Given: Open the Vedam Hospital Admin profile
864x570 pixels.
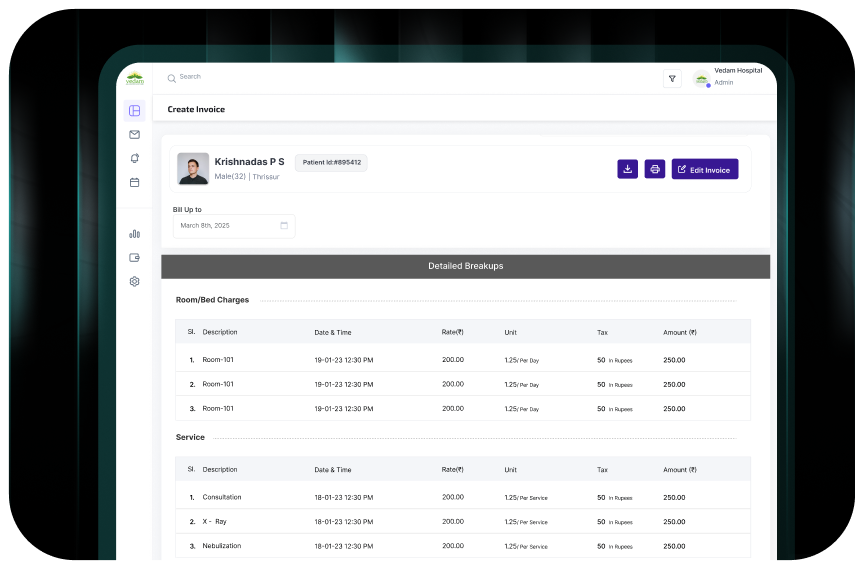Looking at the screenshot, I should 728,77.
